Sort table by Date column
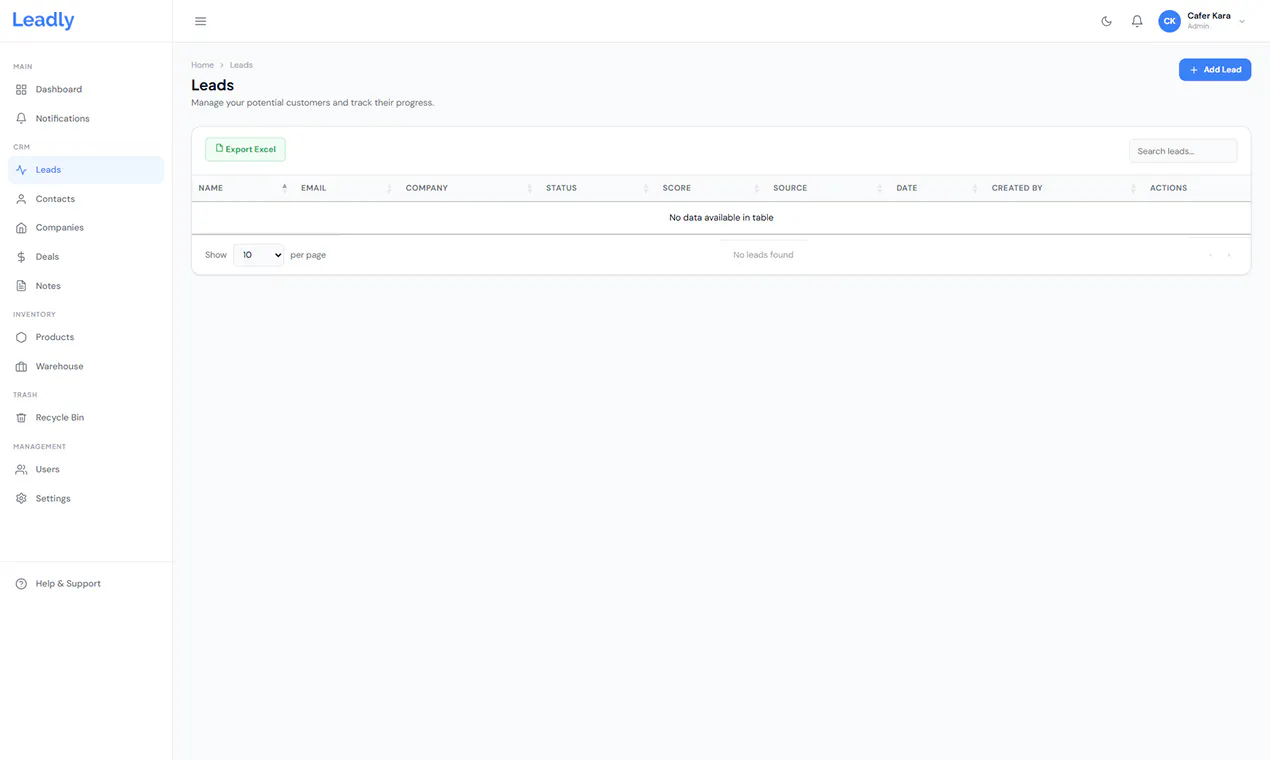1270x760 pixels. point(937,188)
